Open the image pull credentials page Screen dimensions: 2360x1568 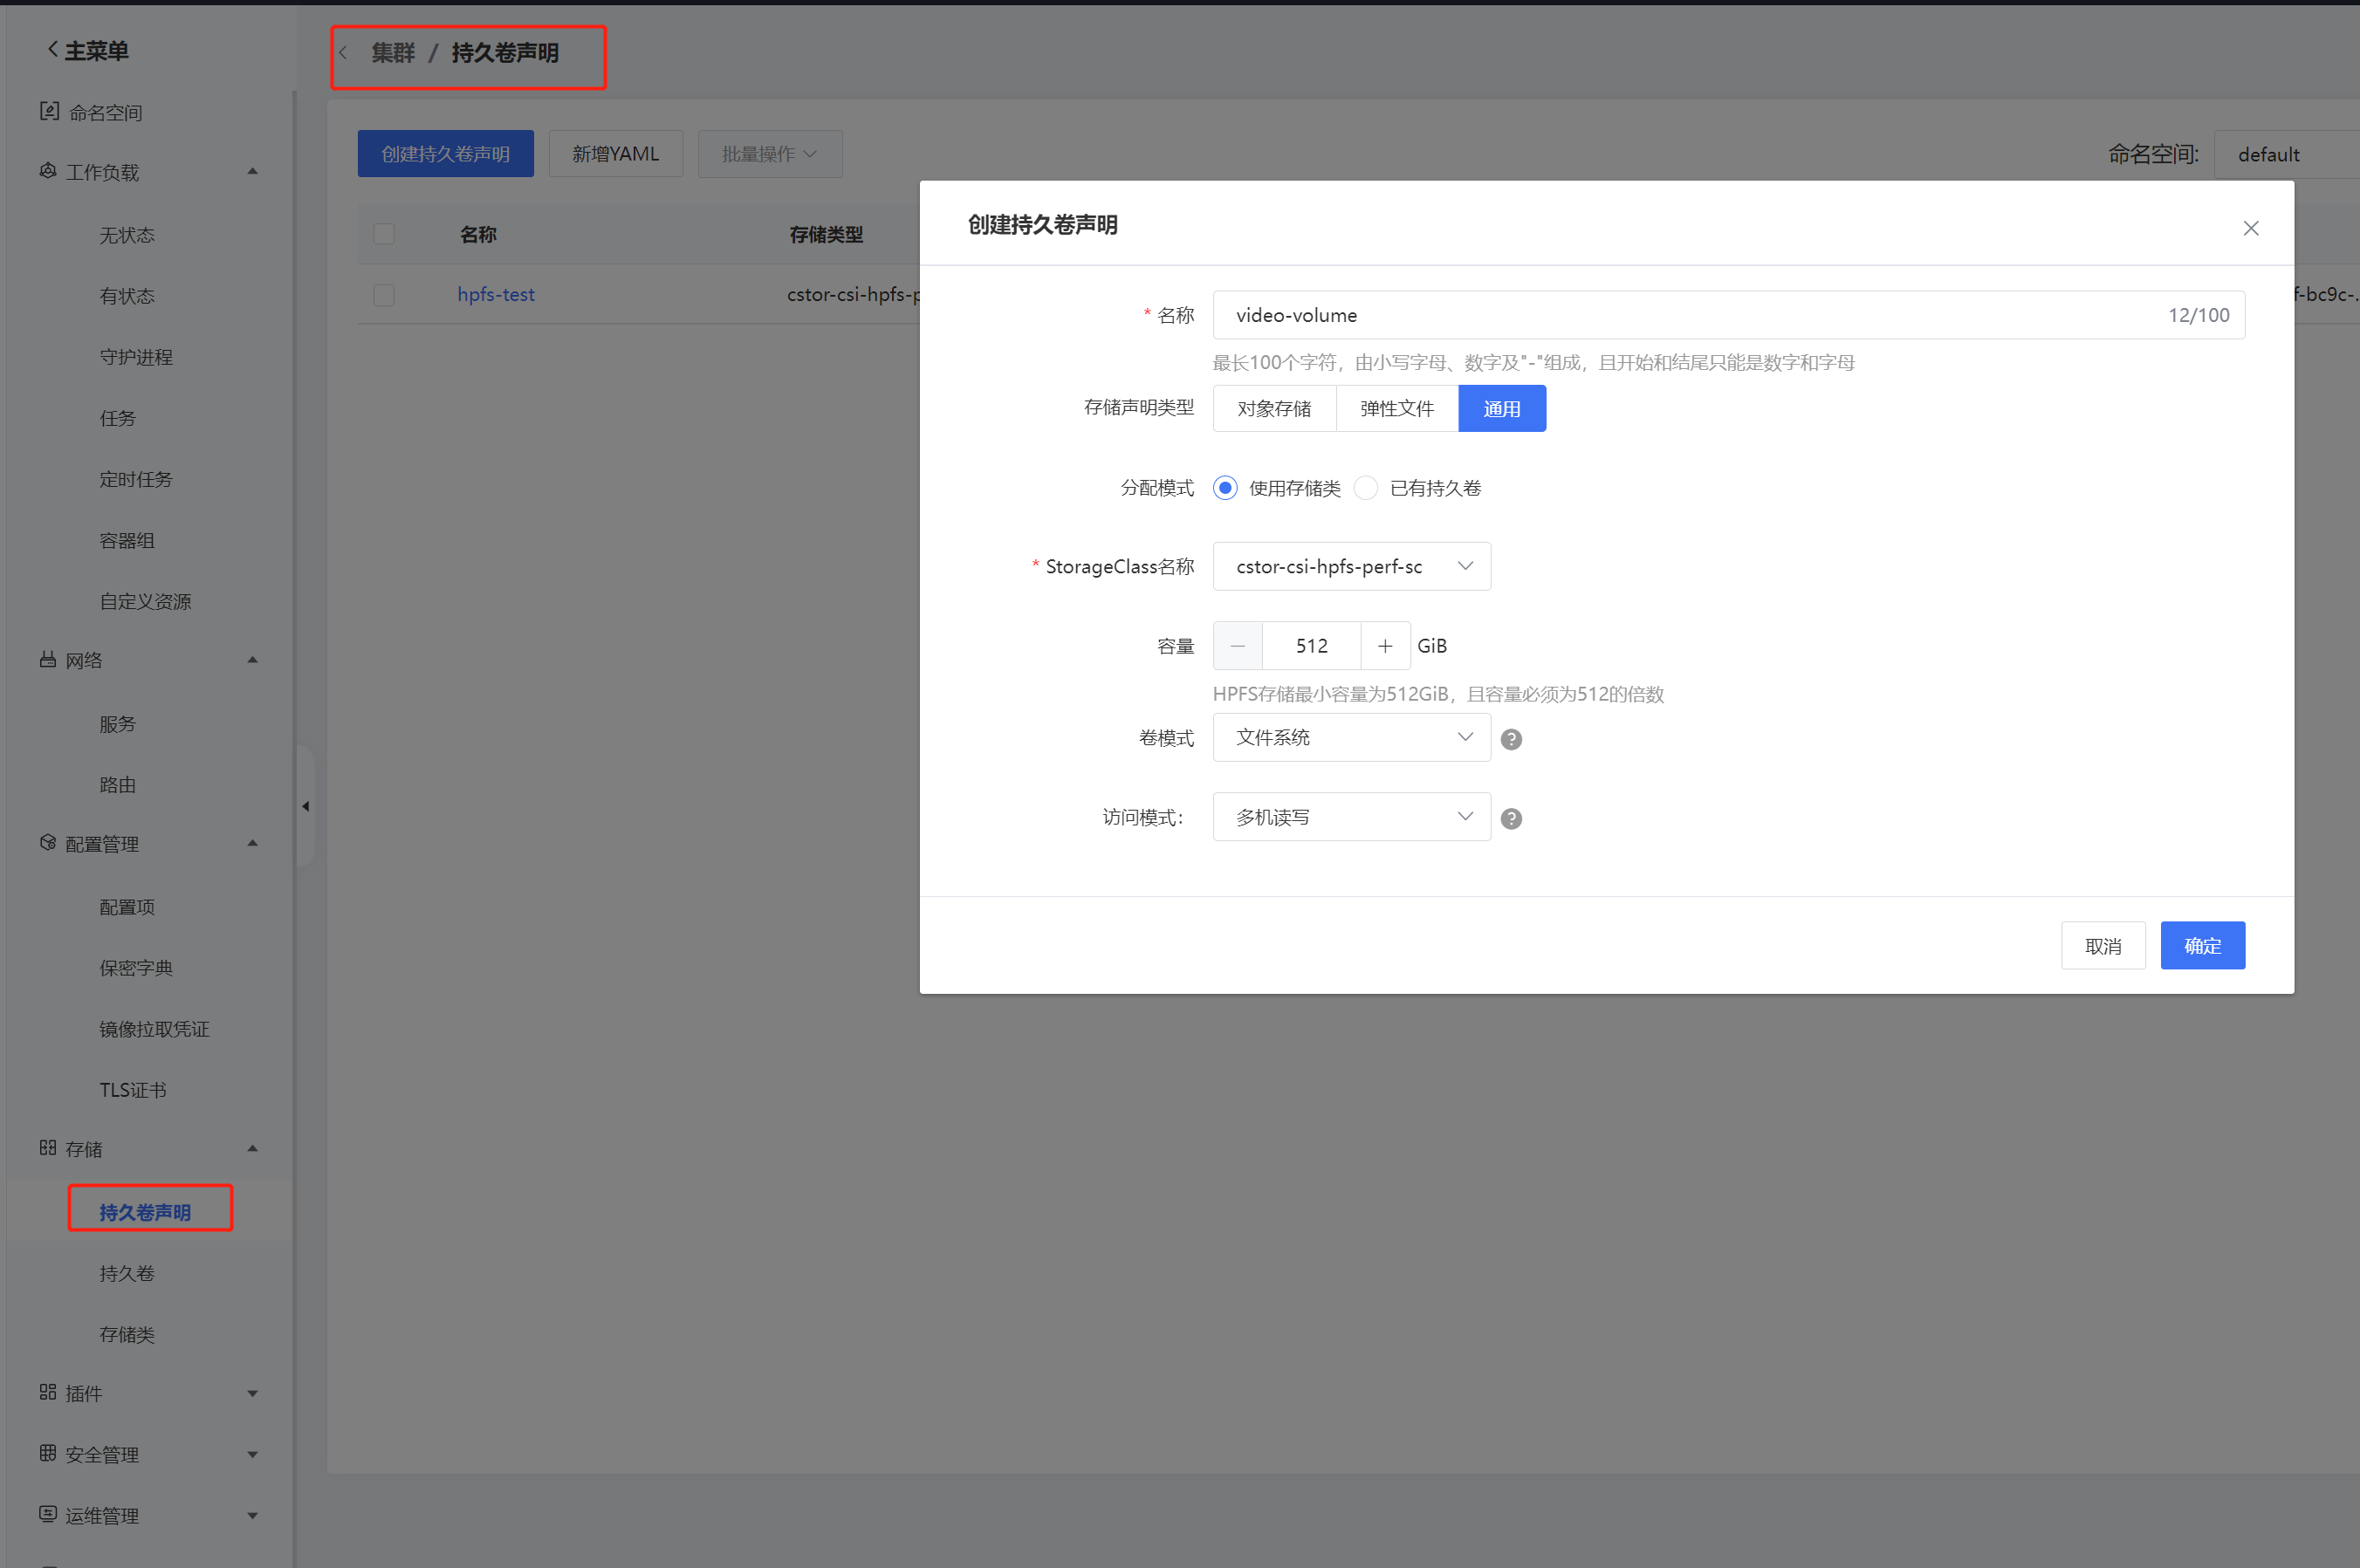[154, 1029]
